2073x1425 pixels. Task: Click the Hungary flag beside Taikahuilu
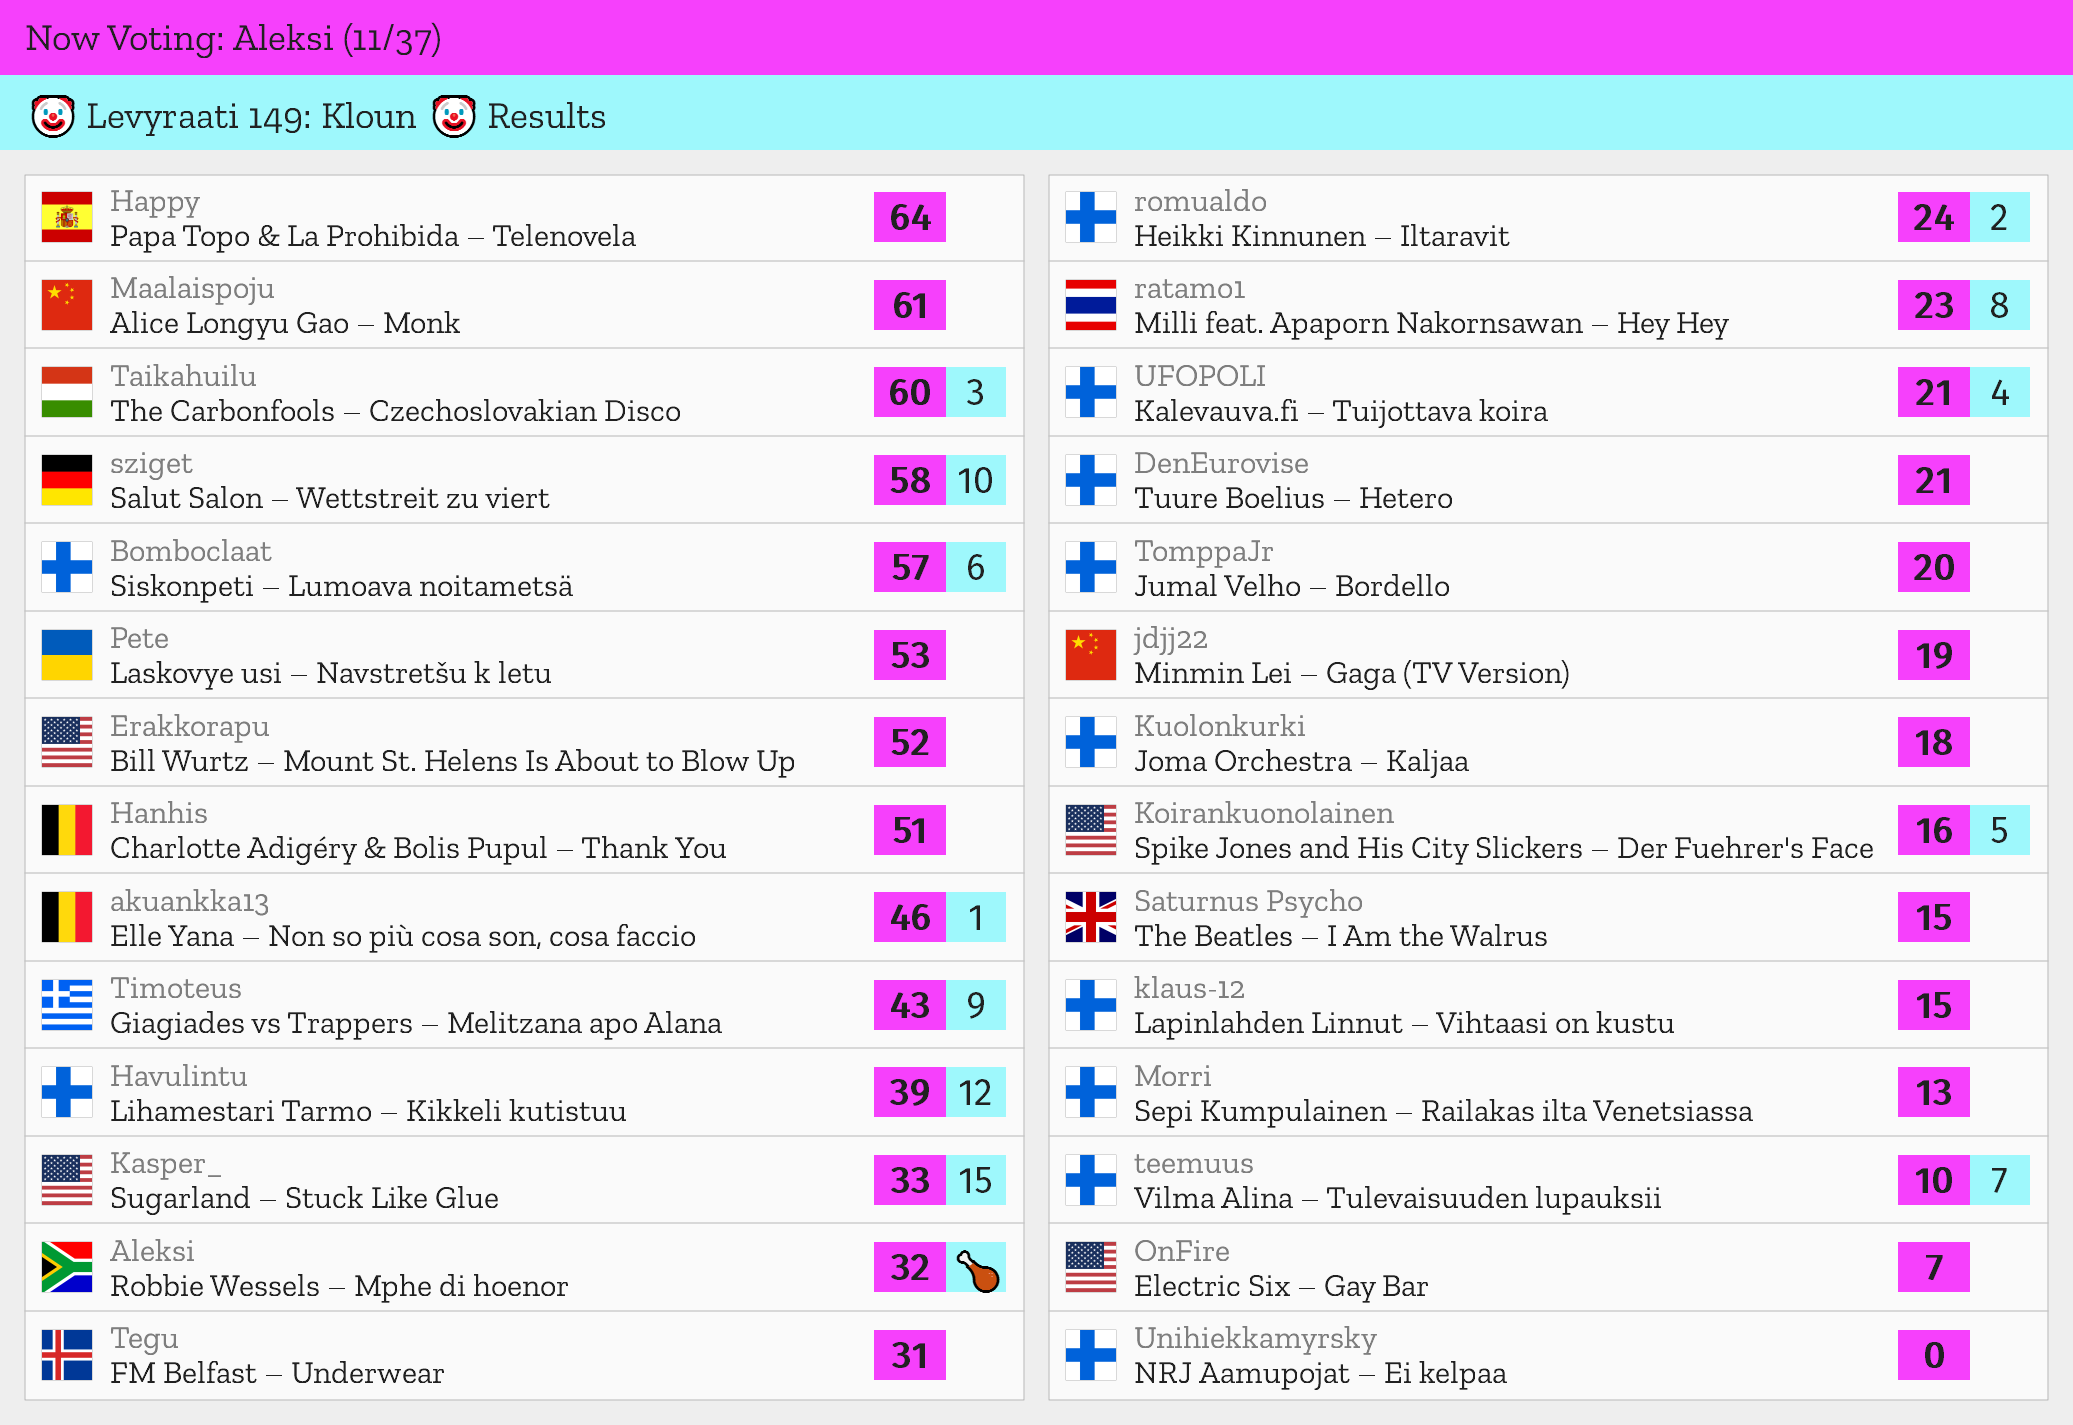[67, 392]
